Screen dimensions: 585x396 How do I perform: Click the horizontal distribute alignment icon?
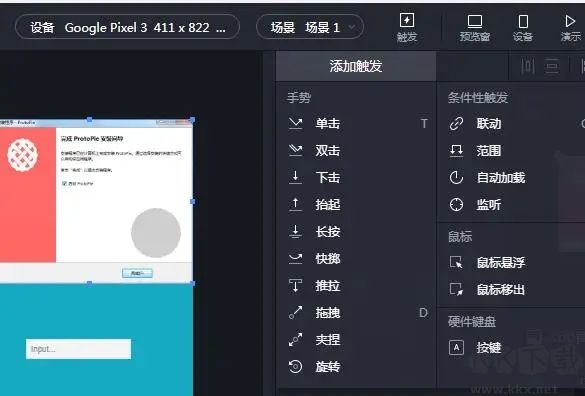pos(528,66)
